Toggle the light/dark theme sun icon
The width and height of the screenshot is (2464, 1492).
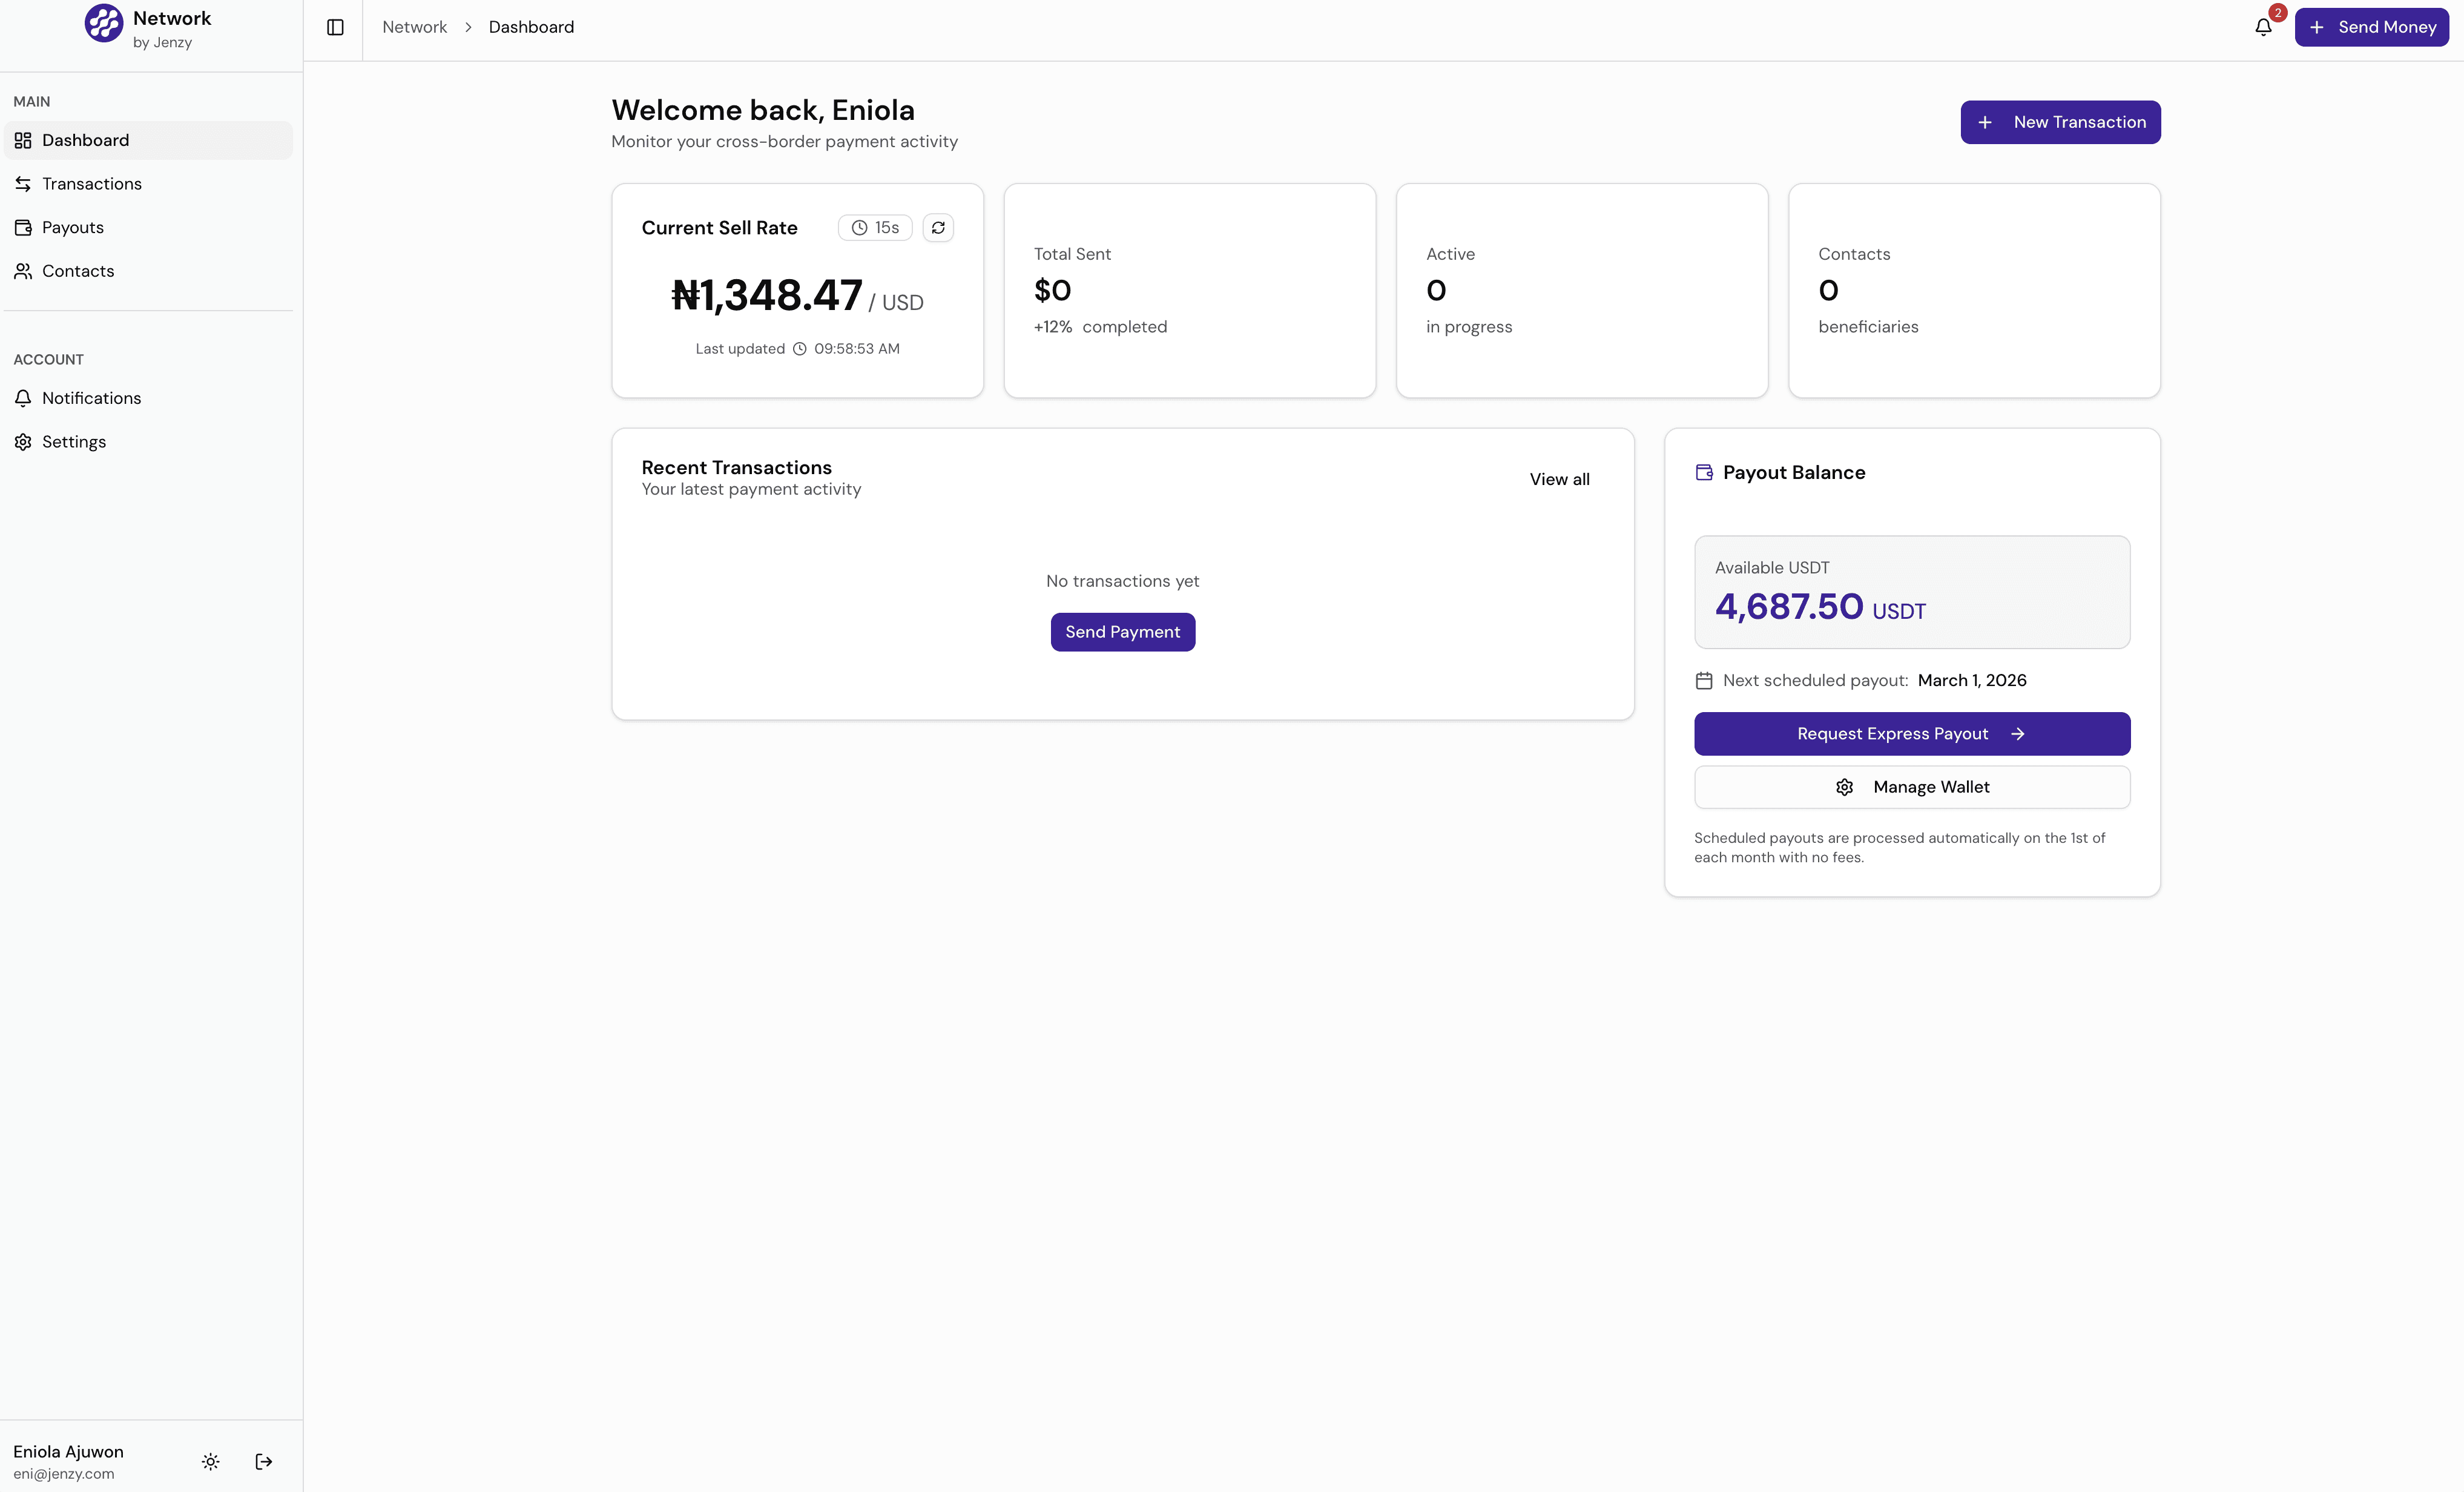click(x=210, y=1461)
